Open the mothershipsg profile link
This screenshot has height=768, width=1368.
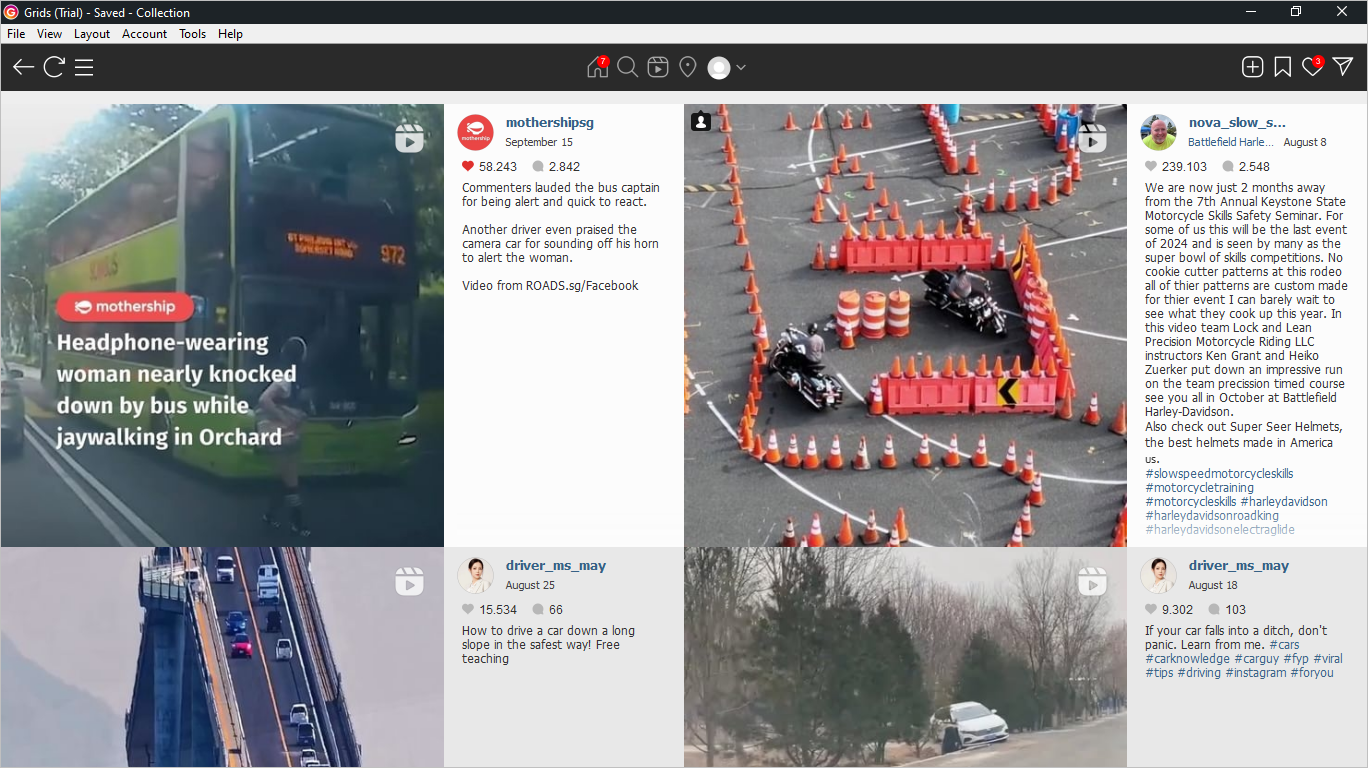pyautogui.click(x=550, y=122)
